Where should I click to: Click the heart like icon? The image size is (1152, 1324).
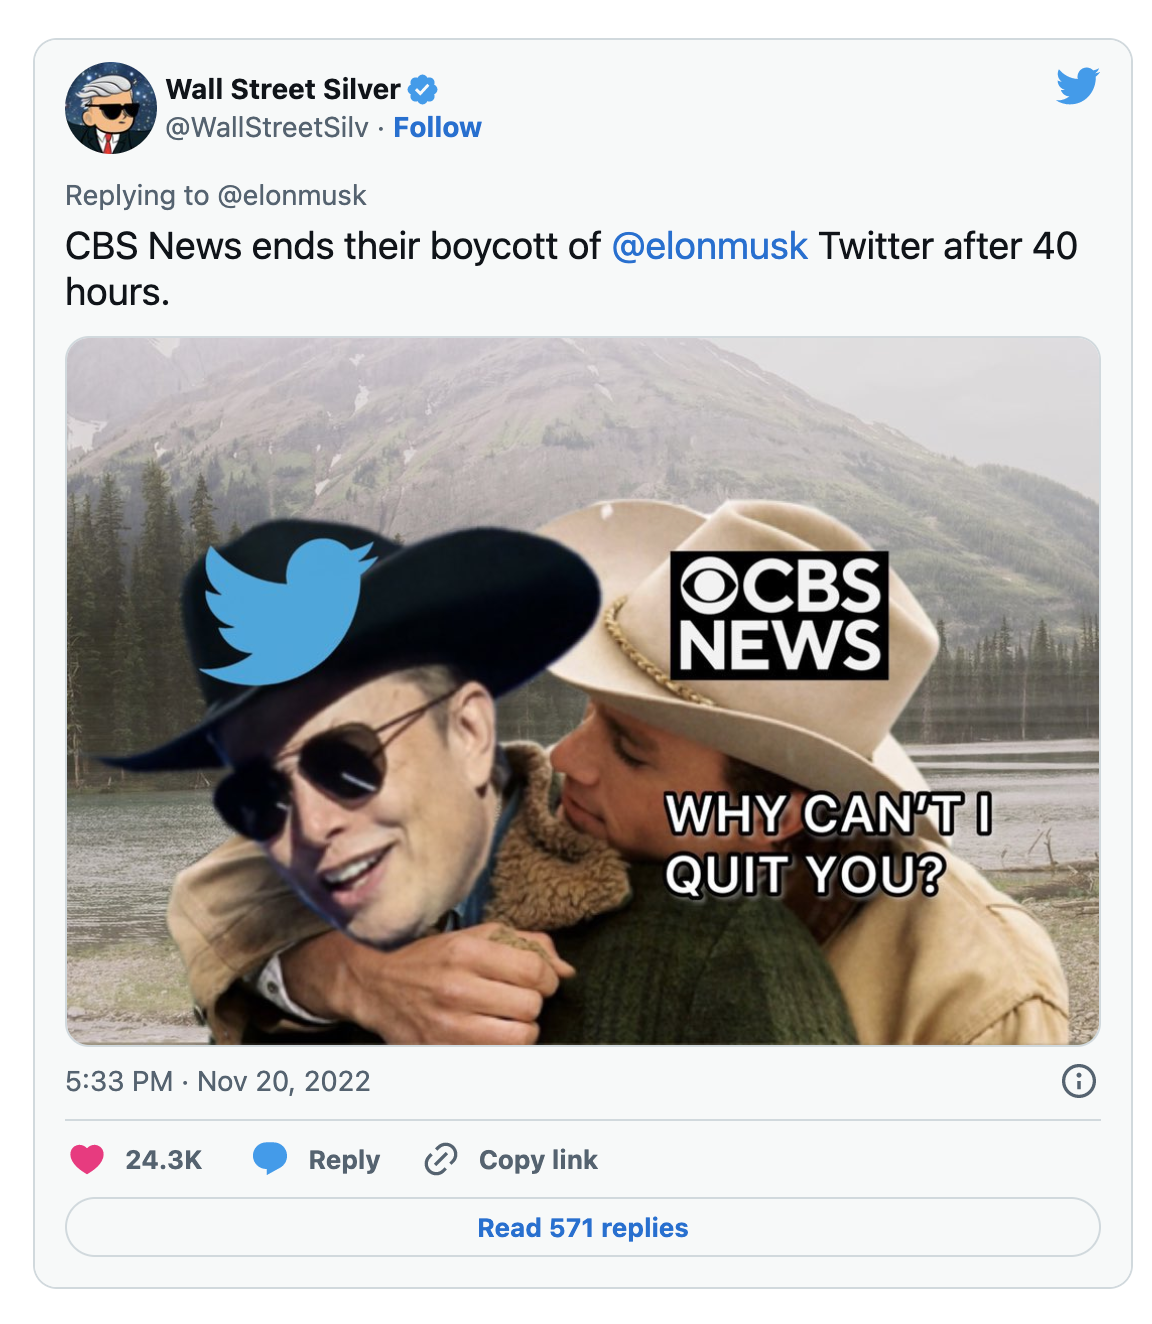pos(87,1159)
